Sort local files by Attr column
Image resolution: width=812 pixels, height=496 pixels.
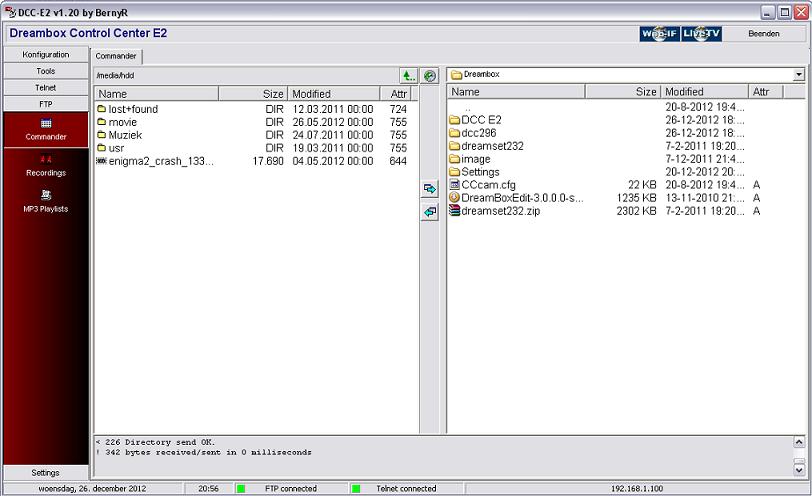coord(766,92)
